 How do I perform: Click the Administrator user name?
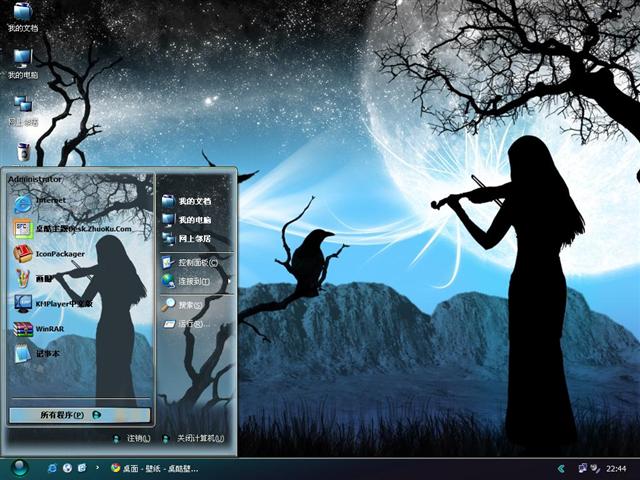(x=35, y=179)
